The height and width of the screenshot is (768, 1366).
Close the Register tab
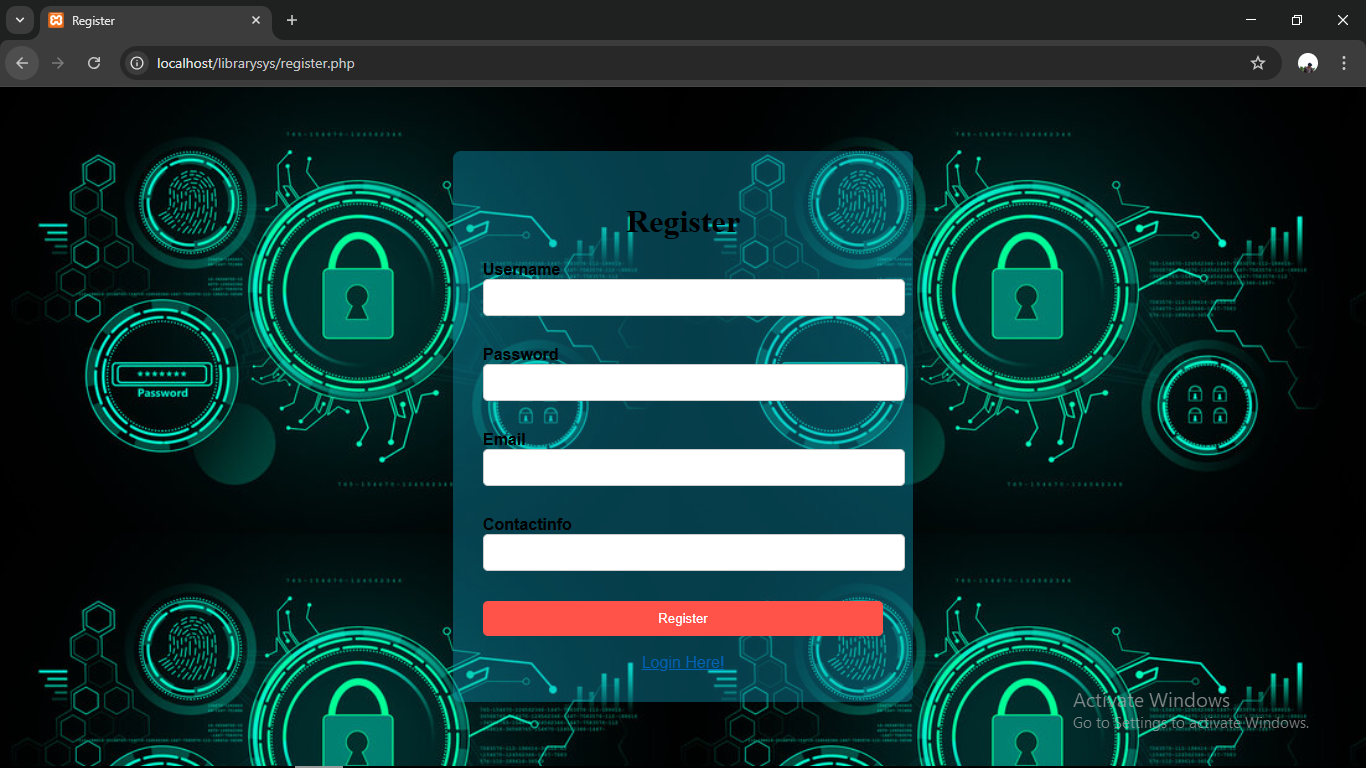[256, 20]
